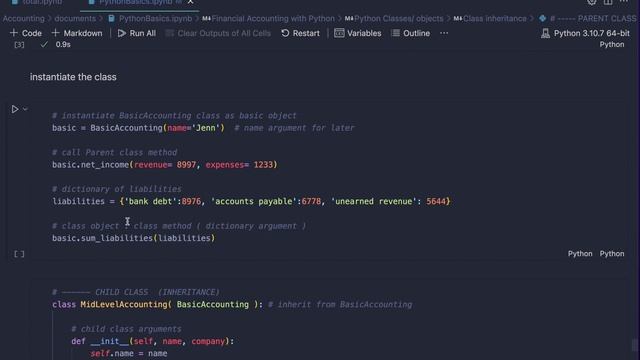Clear Outputs of All Cells
640x360 pixels.
coord(218,33)
